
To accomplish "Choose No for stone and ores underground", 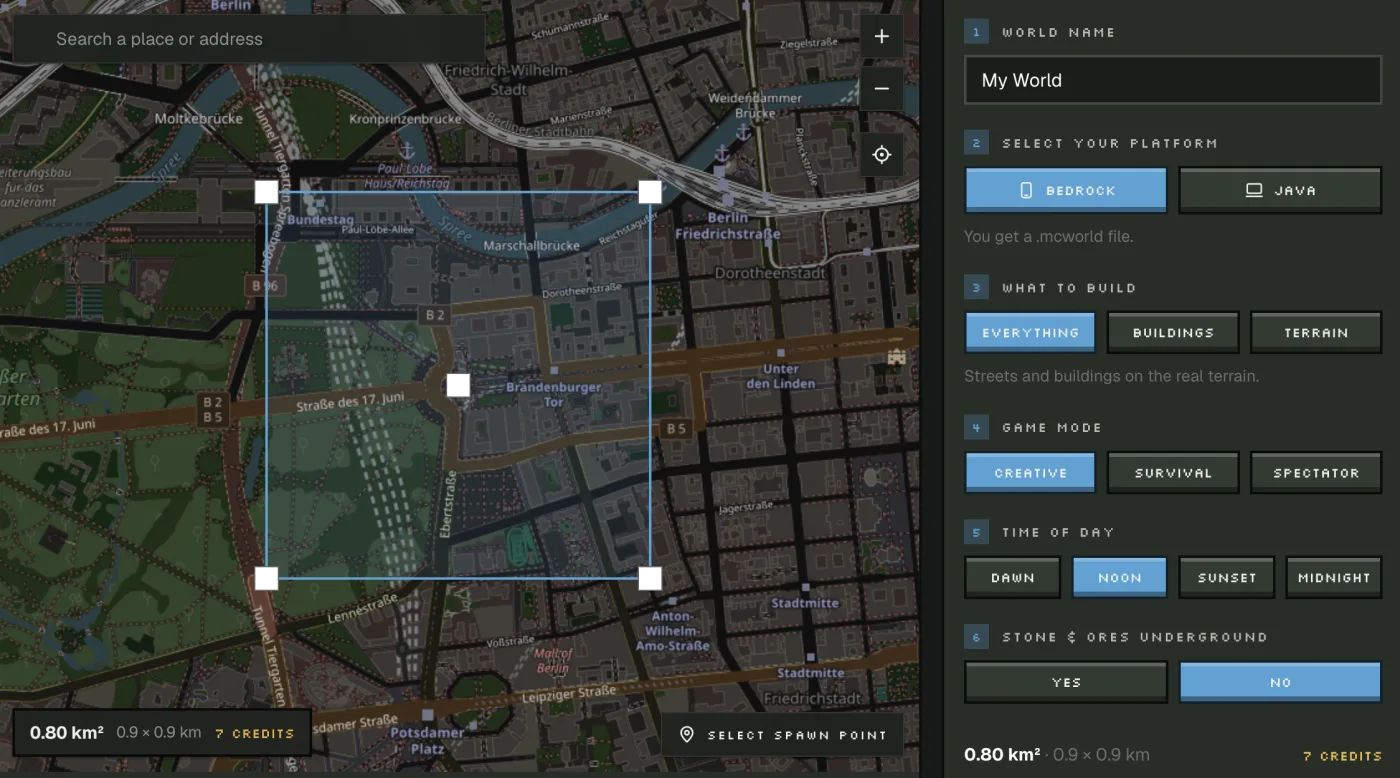I will click(1280, 682).
